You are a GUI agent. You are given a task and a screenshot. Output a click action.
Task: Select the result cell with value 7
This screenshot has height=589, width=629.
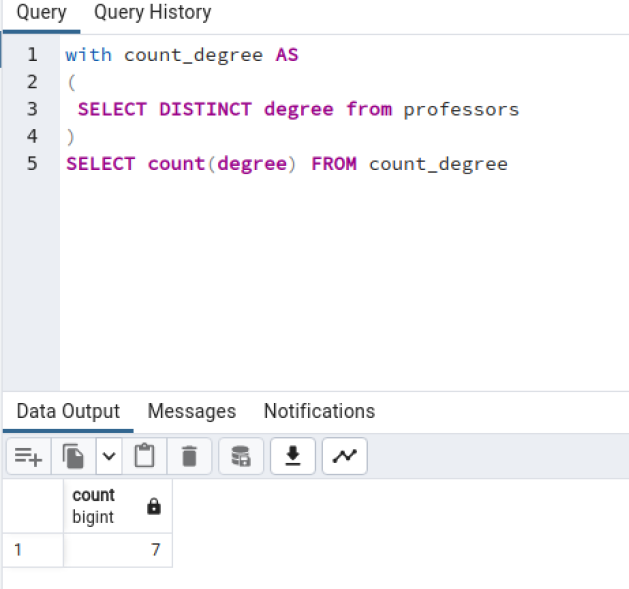coord(118,550)
